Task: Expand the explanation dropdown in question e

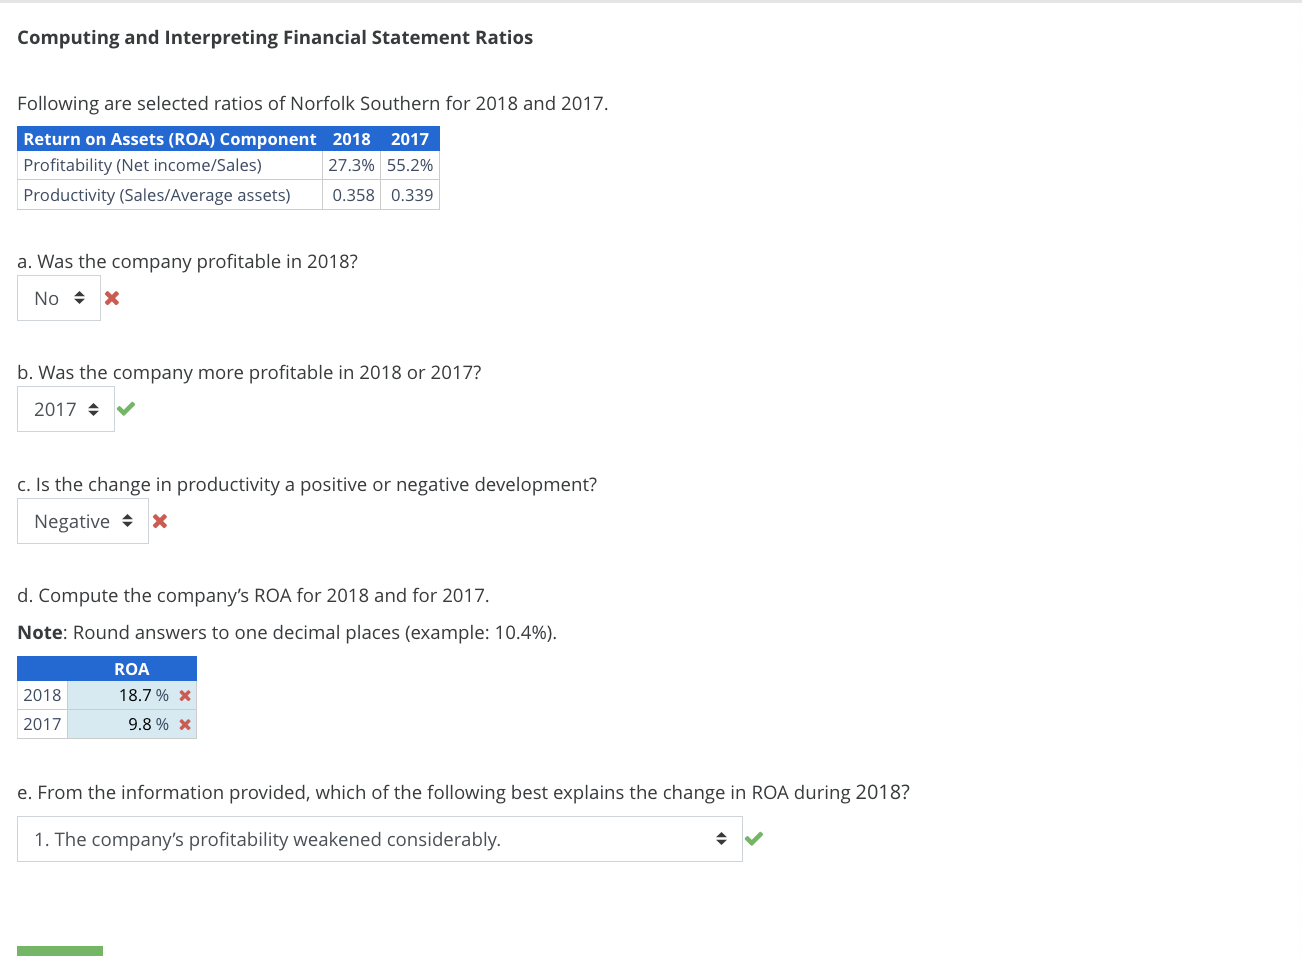Action: pos(379,838)
